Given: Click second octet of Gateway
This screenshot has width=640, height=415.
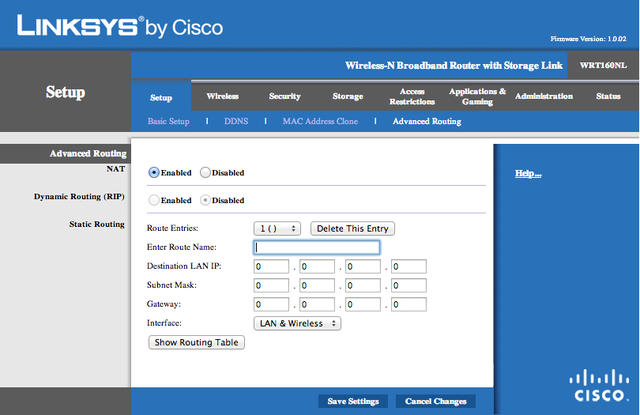Looking at the screenshot, I should click(x=317, y=304).
